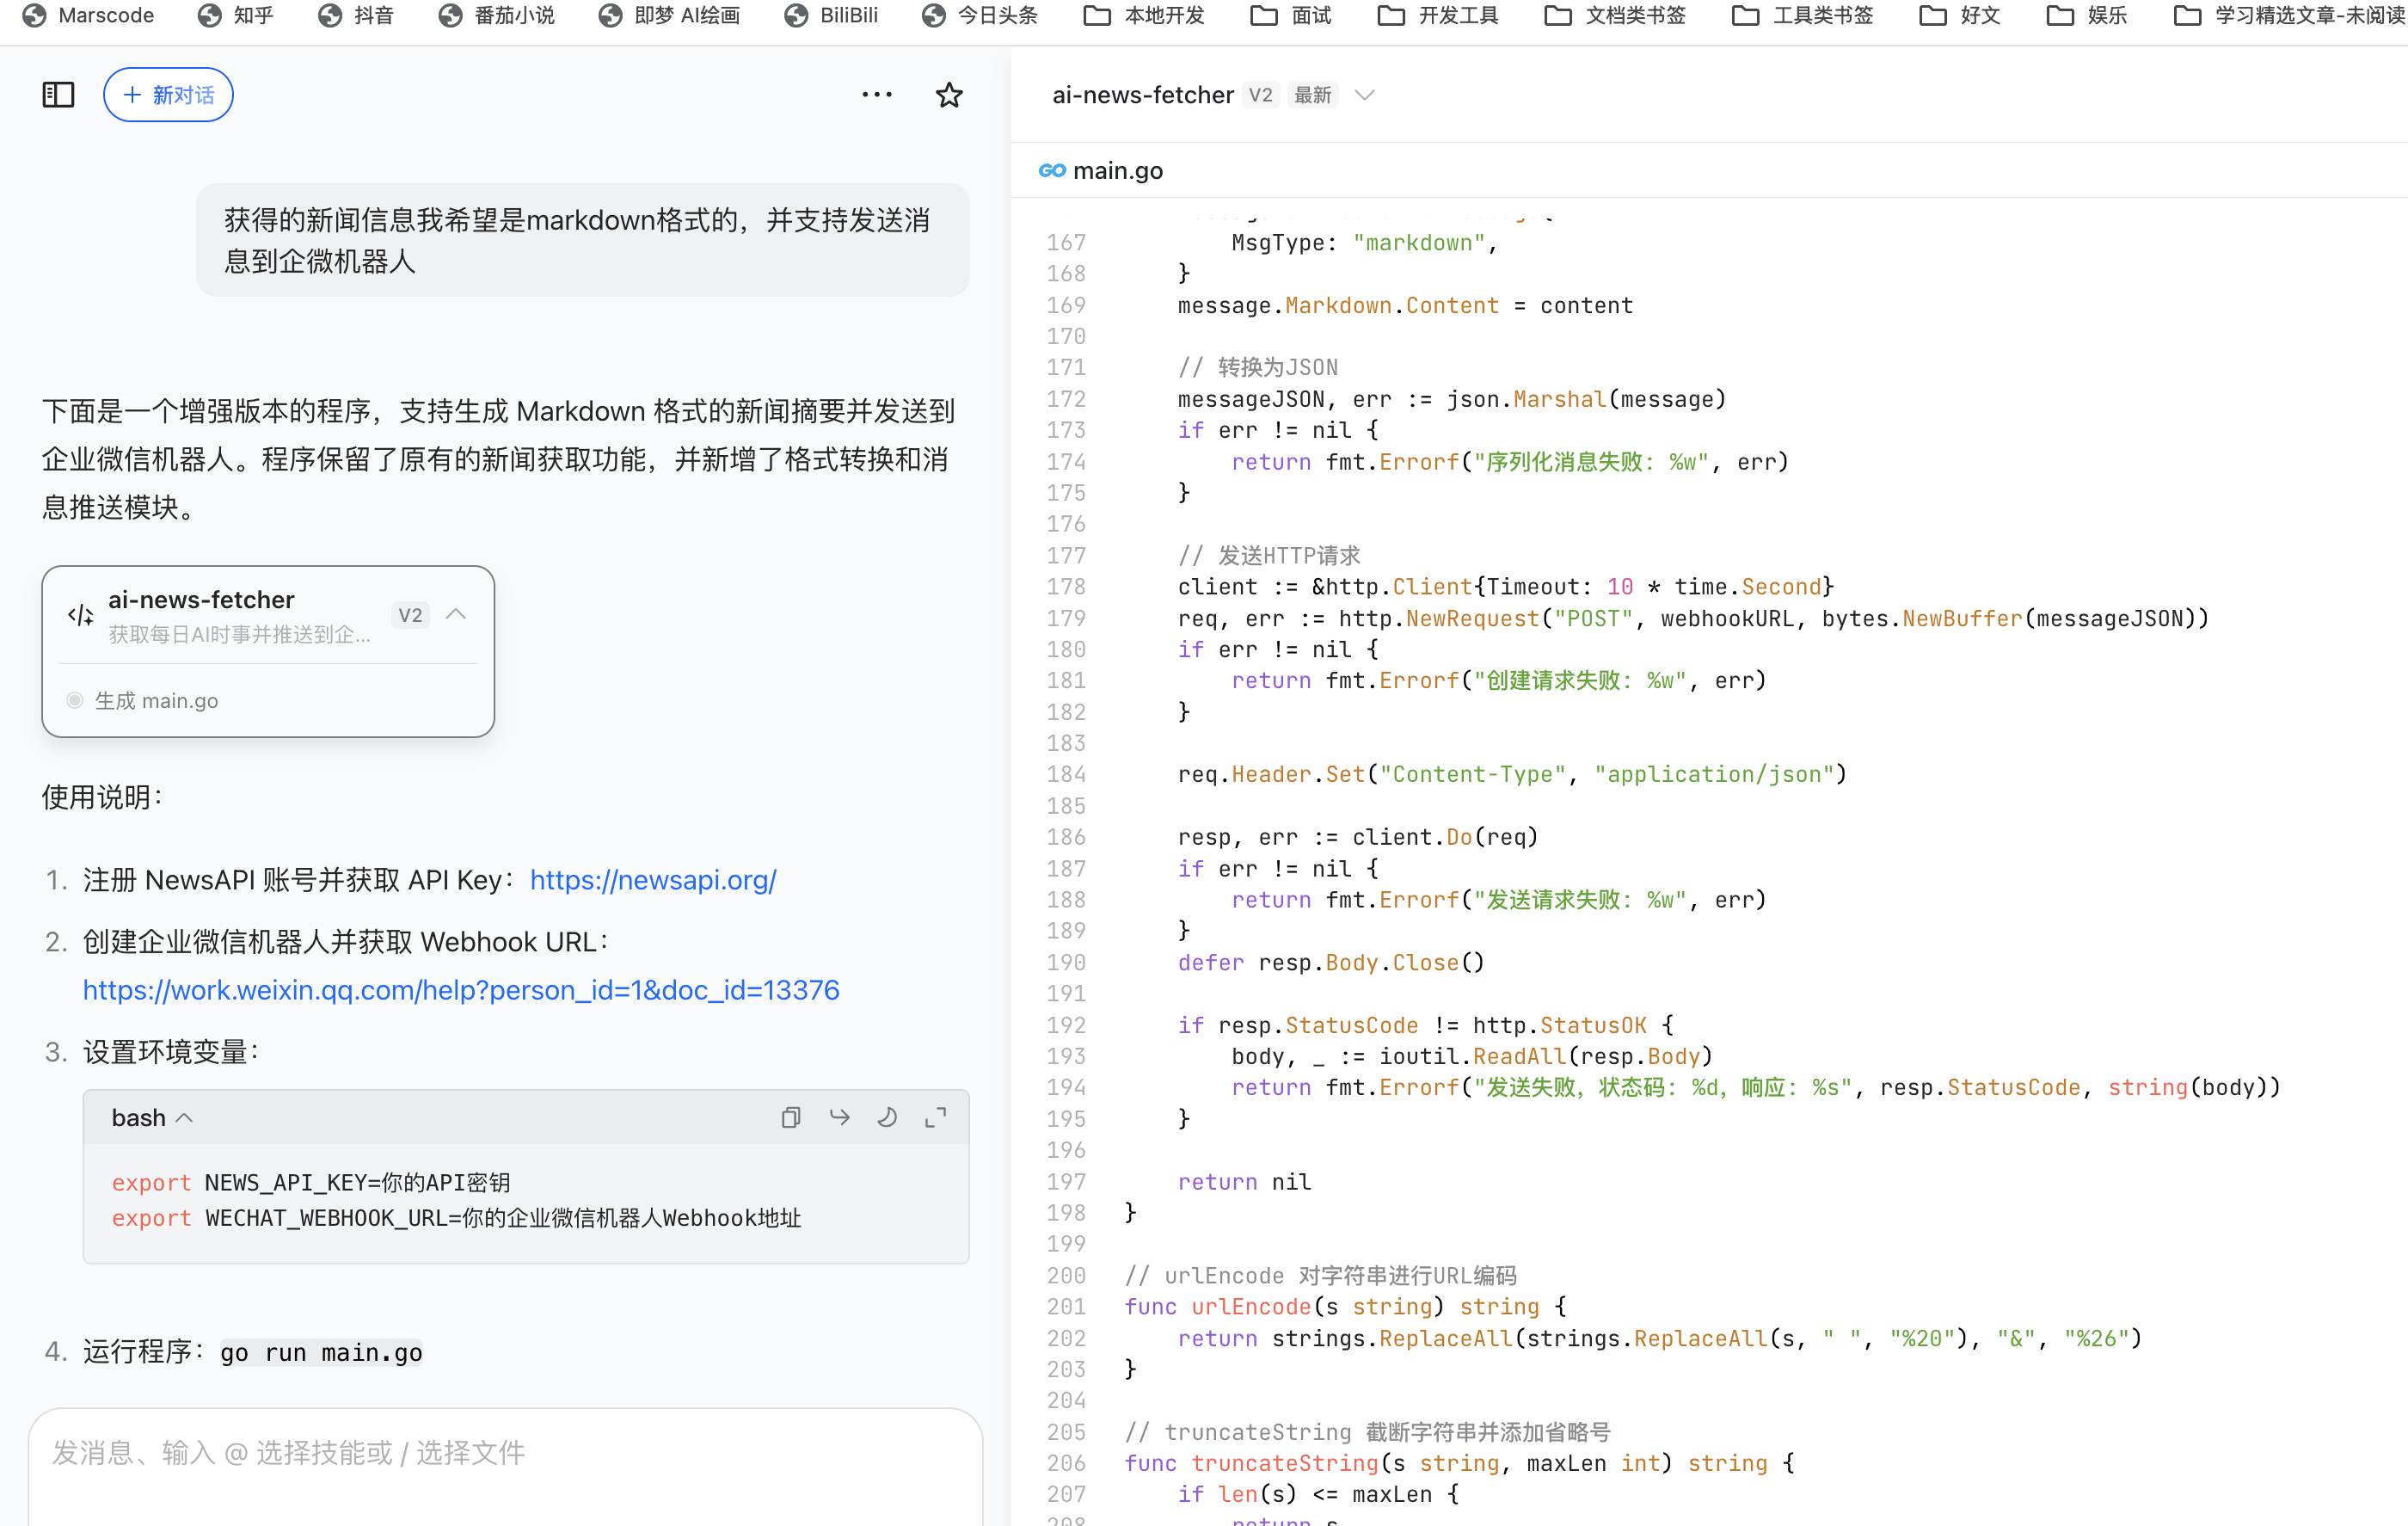Click the insert arrow icon in bash block
The width and height of the screenshot is (2408, 1526).
[x=839, y=1117]
